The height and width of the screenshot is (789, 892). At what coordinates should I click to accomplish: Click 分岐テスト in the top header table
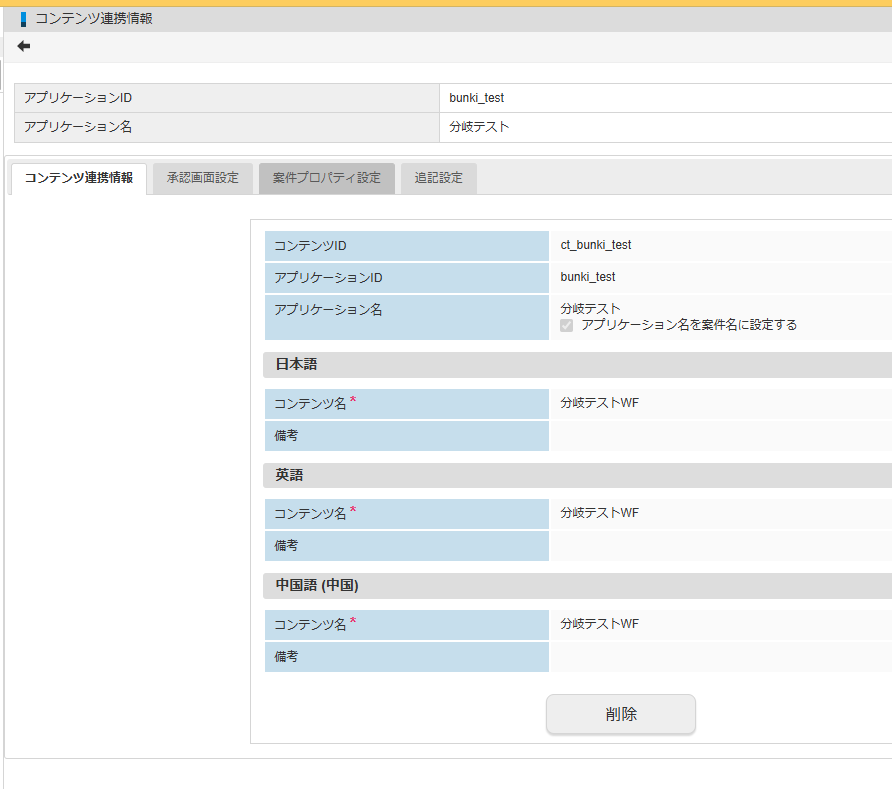[x=479, y=127]
